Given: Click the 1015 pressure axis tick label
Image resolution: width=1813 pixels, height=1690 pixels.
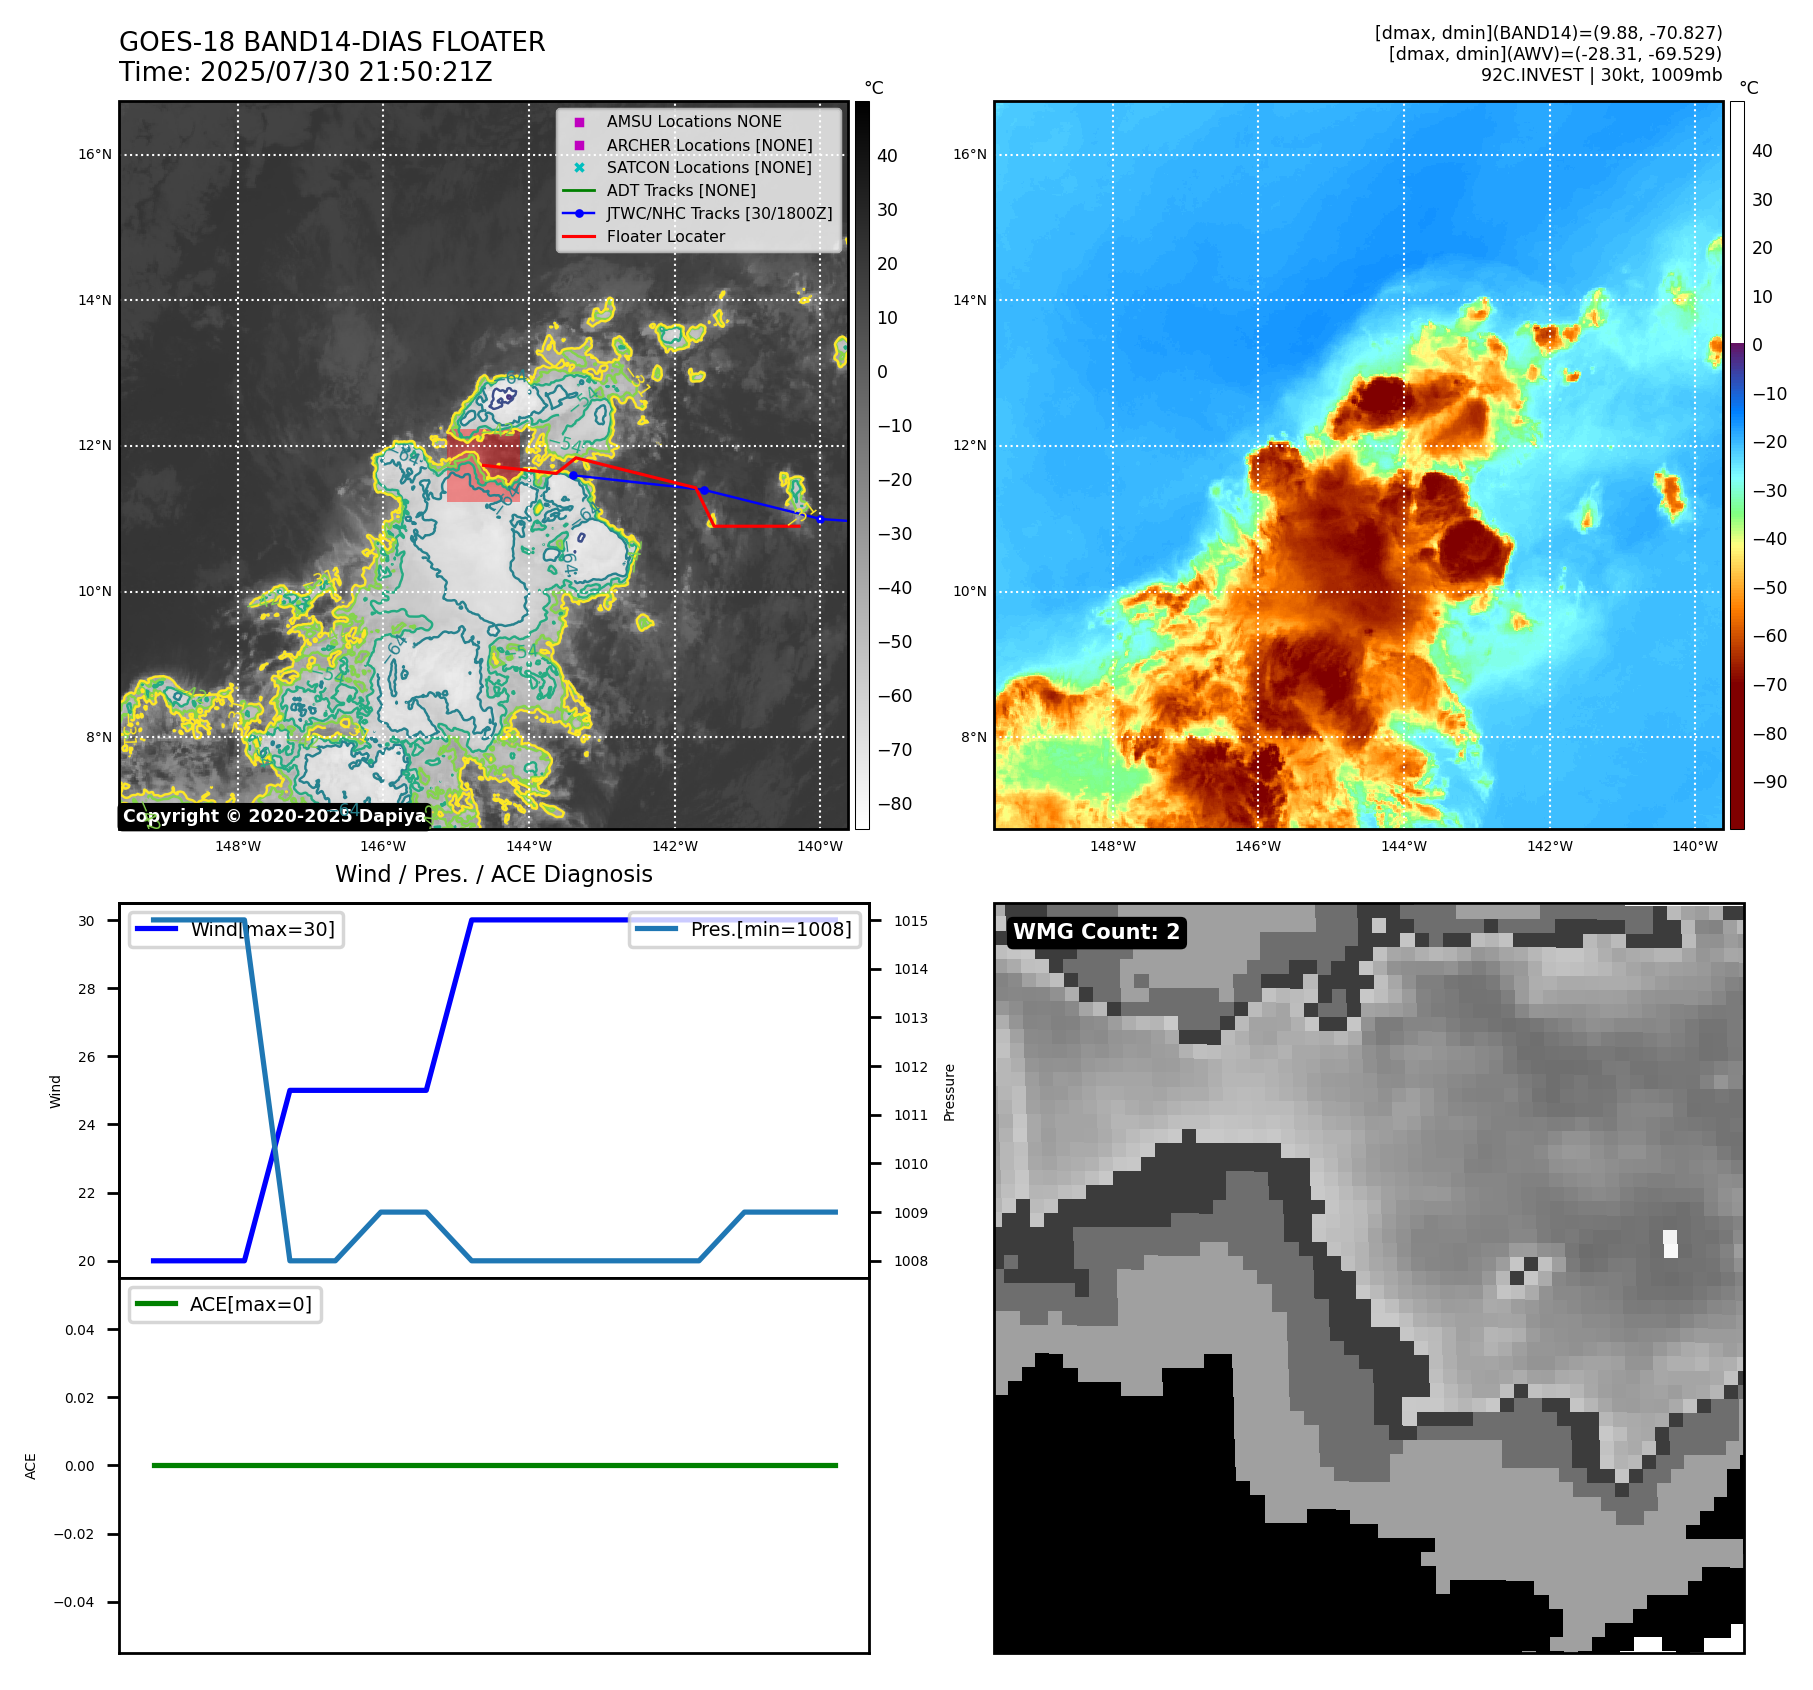Looking at the screenshot, I should (x=911, y=921).
